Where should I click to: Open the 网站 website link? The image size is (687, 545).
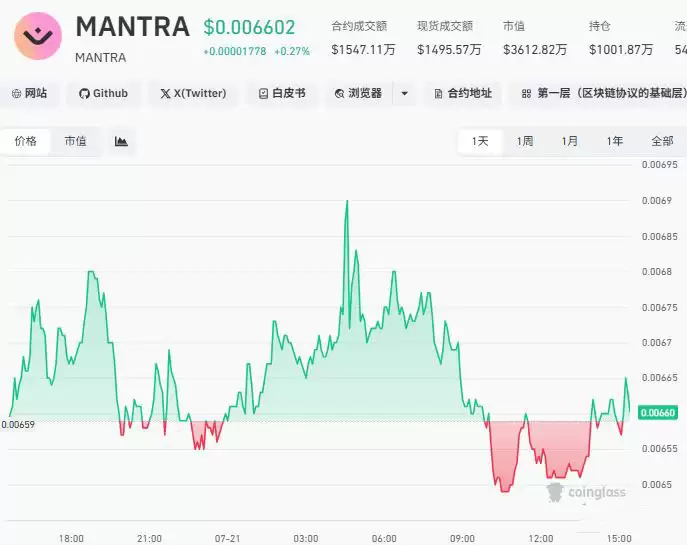pos(29,93)
